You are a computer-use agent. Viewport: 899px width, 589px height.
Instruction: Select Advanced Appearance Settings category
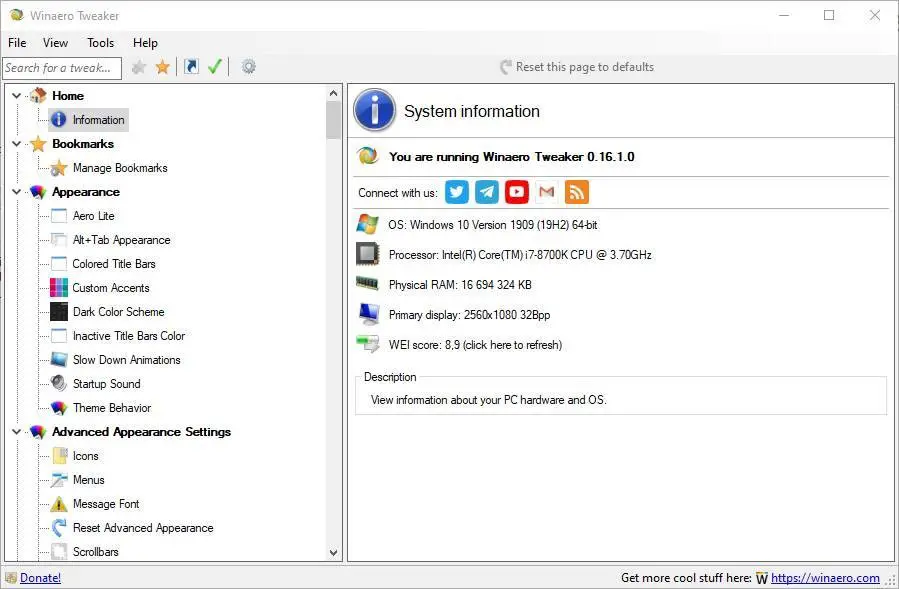click(141, 432)
